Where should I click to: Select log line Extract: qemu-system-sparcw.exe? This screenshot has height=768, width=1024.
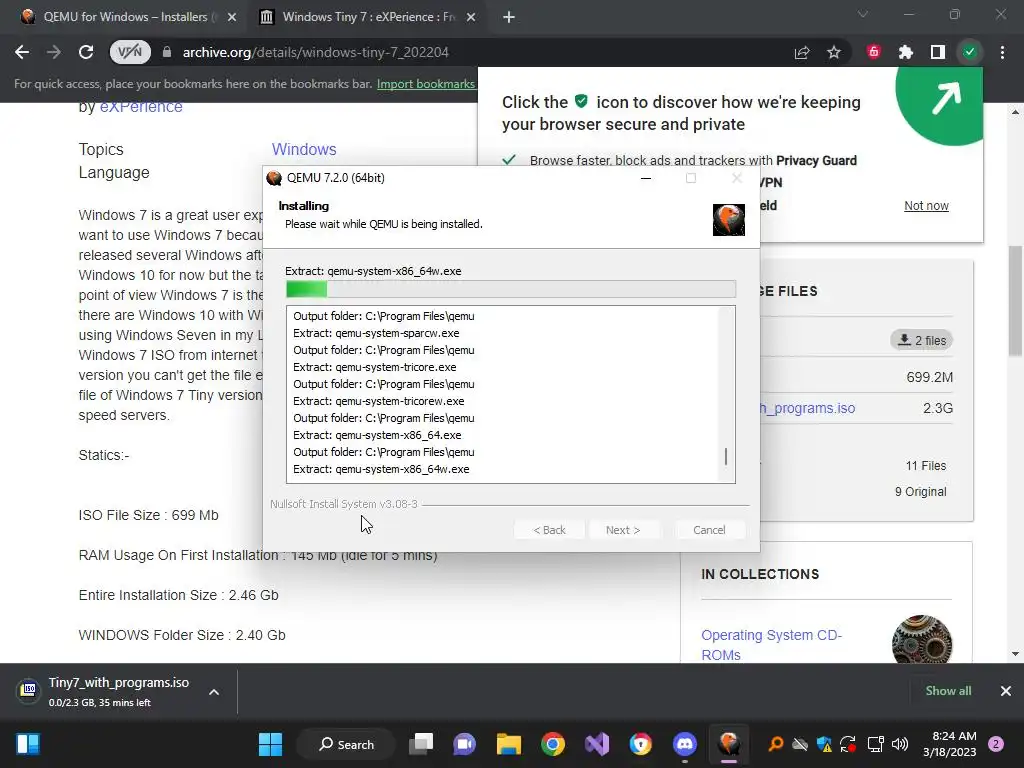click(376, 333)
